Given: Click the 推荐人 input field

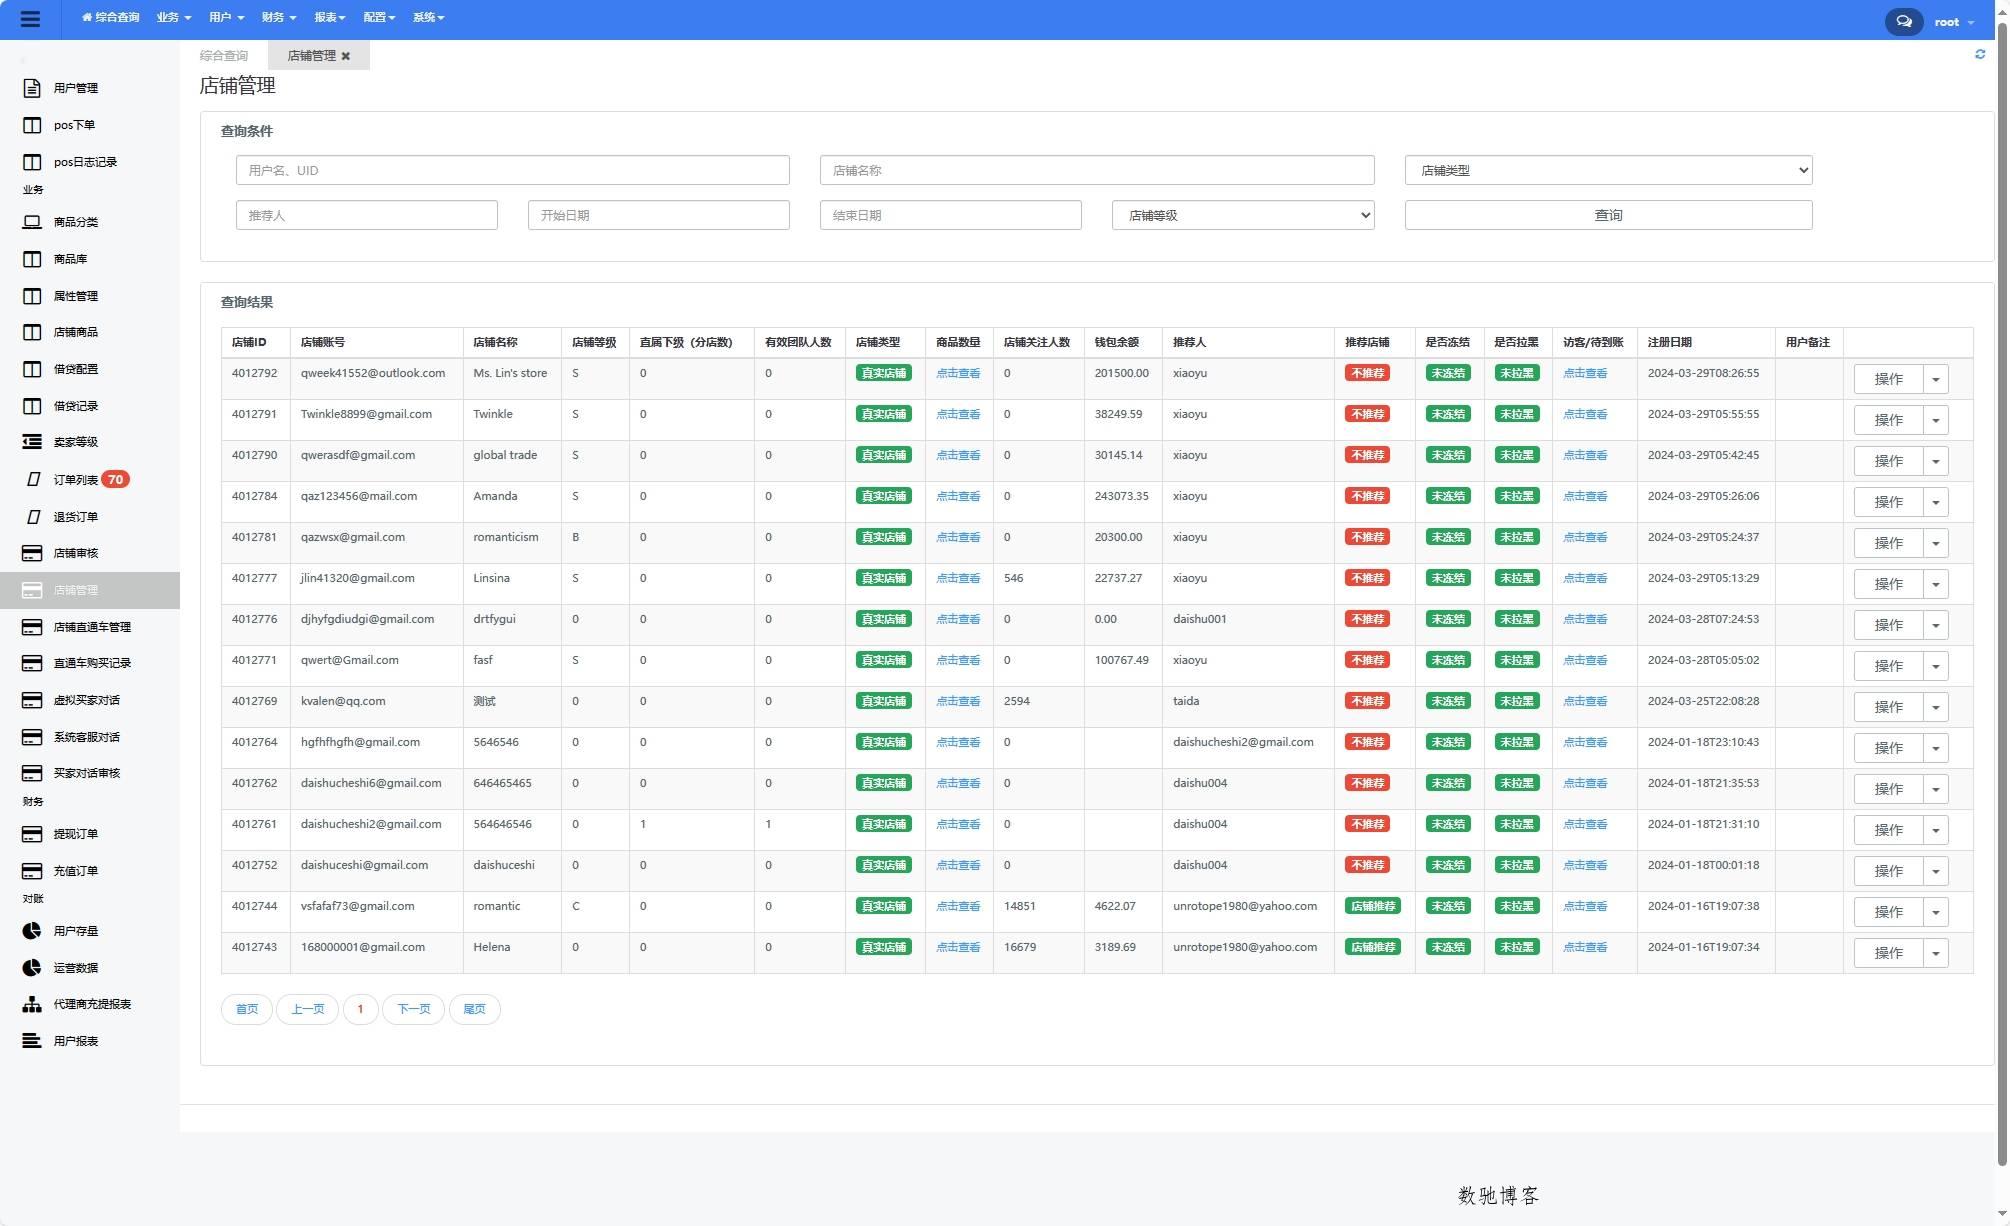Looking at the screenshot, I should click(x=366, y=215).
